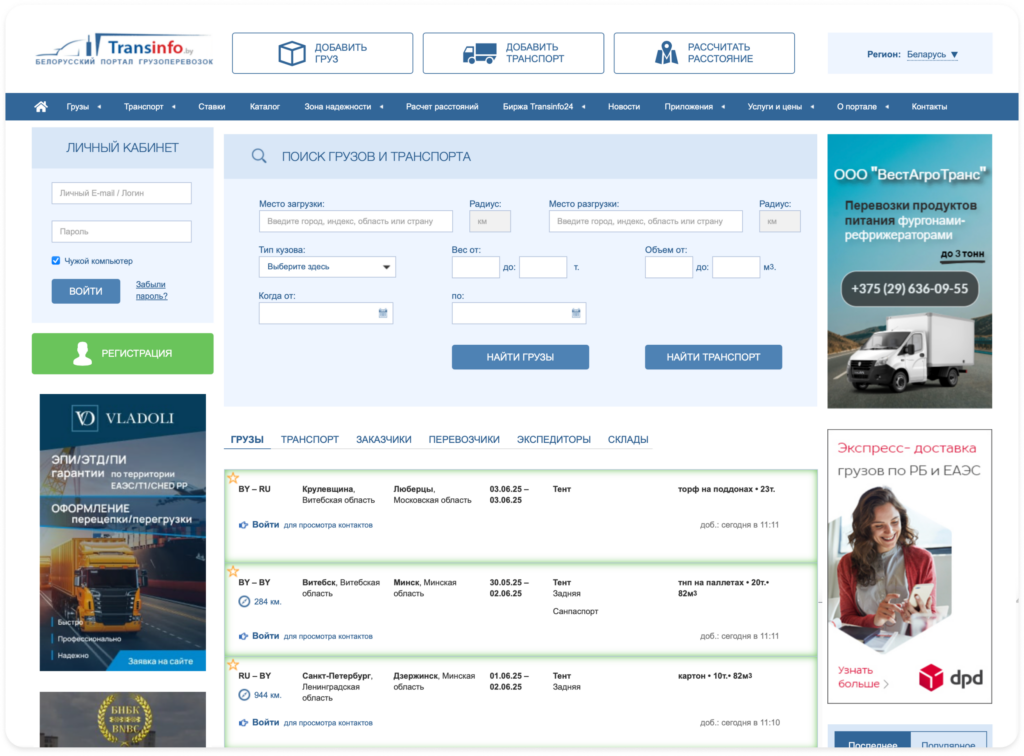This screenshot has height=756, width=1024.
Task: Open calendar icon in 'Когда от' field
Action: (x=382, y=314)
